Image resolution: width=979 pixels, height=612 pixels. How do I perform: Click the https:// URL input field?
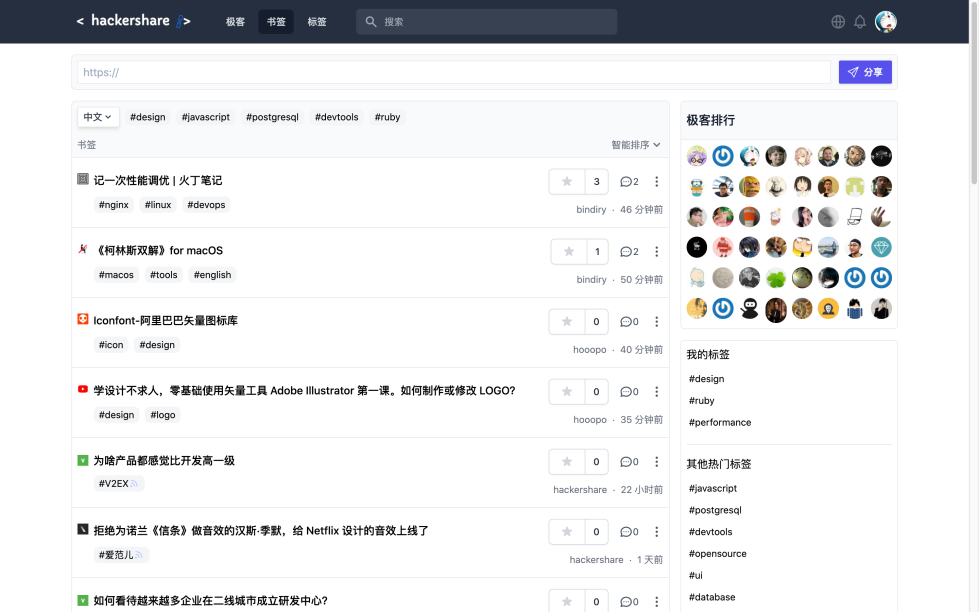coord(454,72)
